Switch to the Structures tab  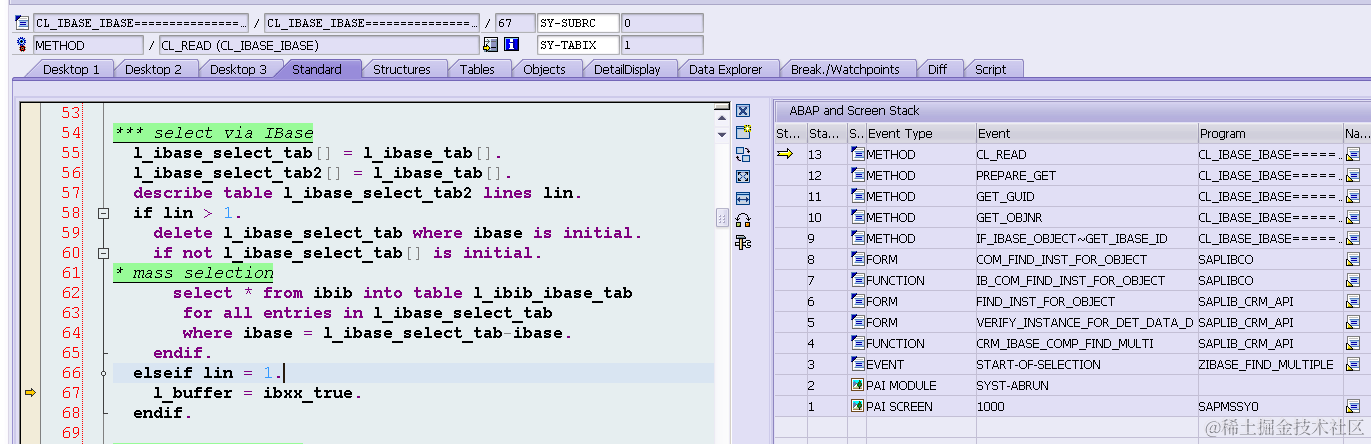tap(402, 69)
